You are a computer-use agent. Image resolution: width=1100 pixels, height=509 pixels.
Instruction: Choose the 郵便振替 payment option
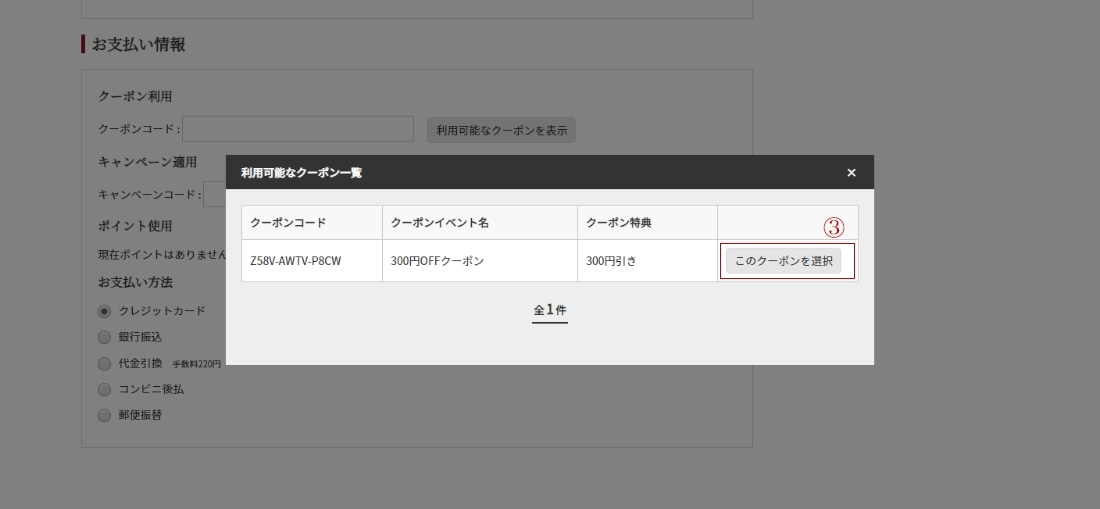tap(105, 415)
